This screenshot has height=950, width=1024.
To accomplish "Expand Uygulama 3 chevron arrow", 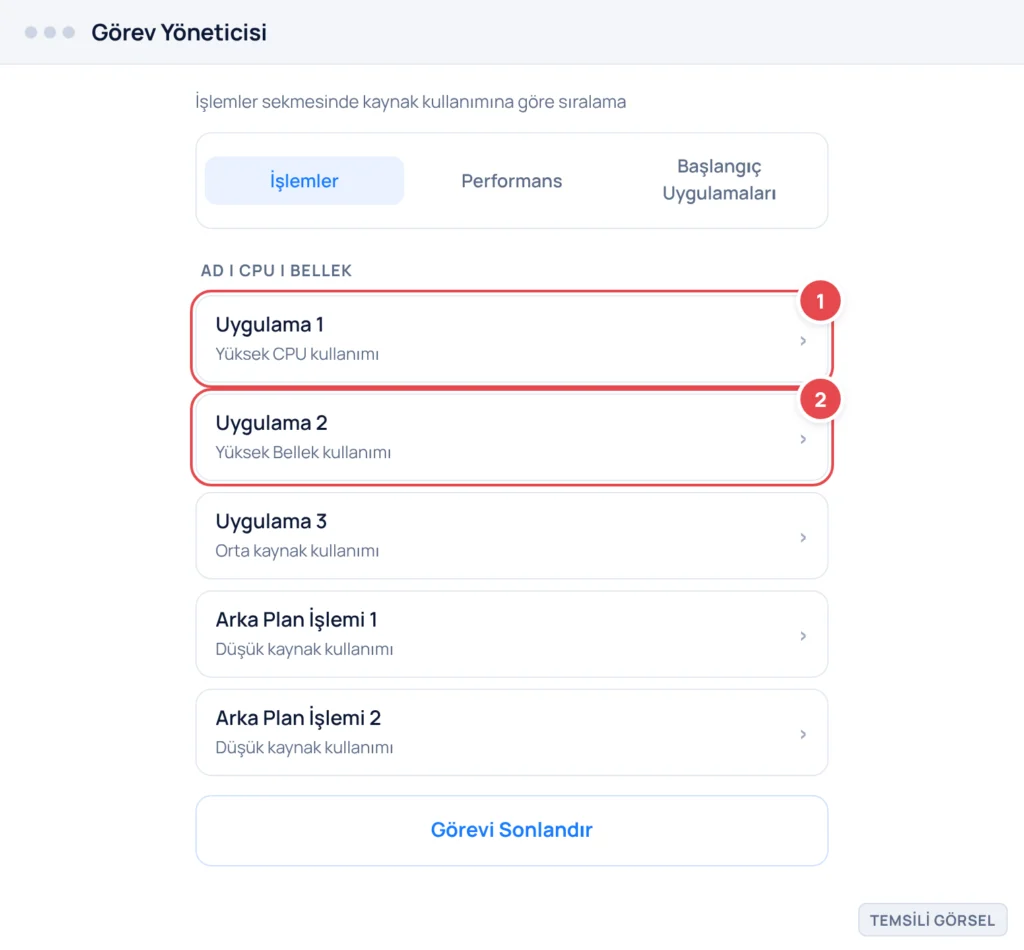I will (803, 537).
